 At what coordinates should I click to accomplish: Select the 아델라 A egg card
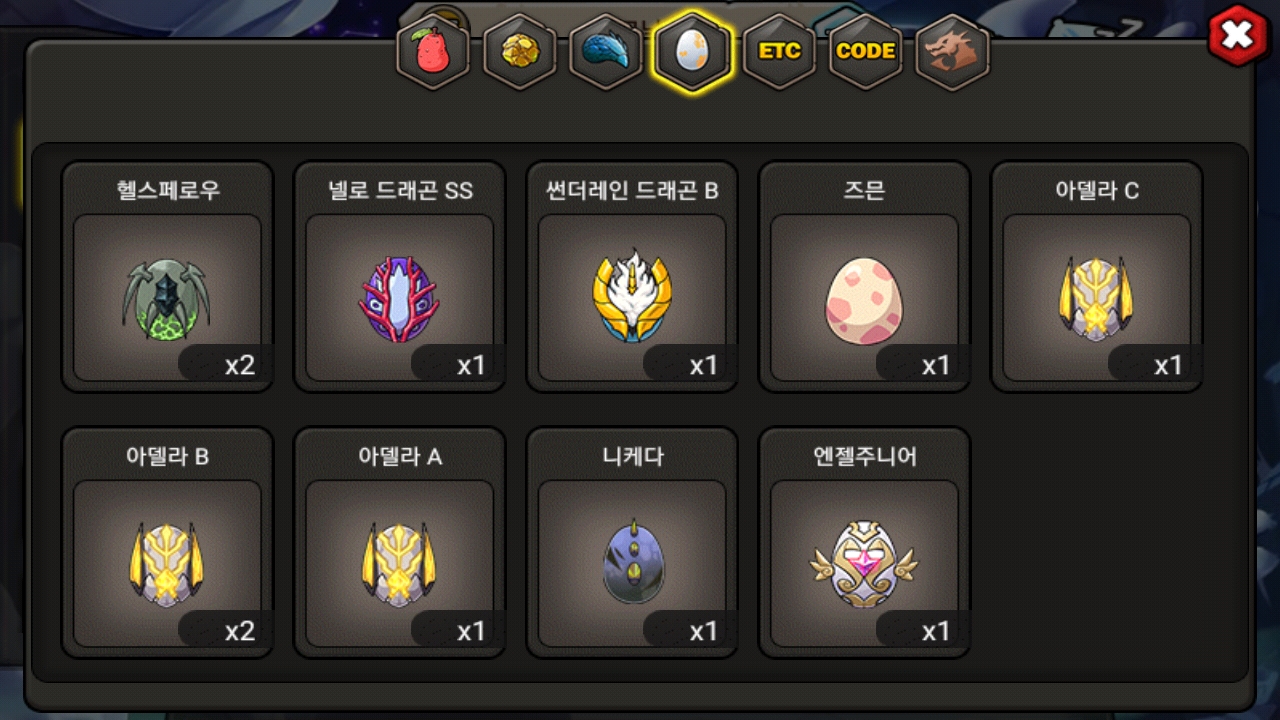(x=400, y=543)
